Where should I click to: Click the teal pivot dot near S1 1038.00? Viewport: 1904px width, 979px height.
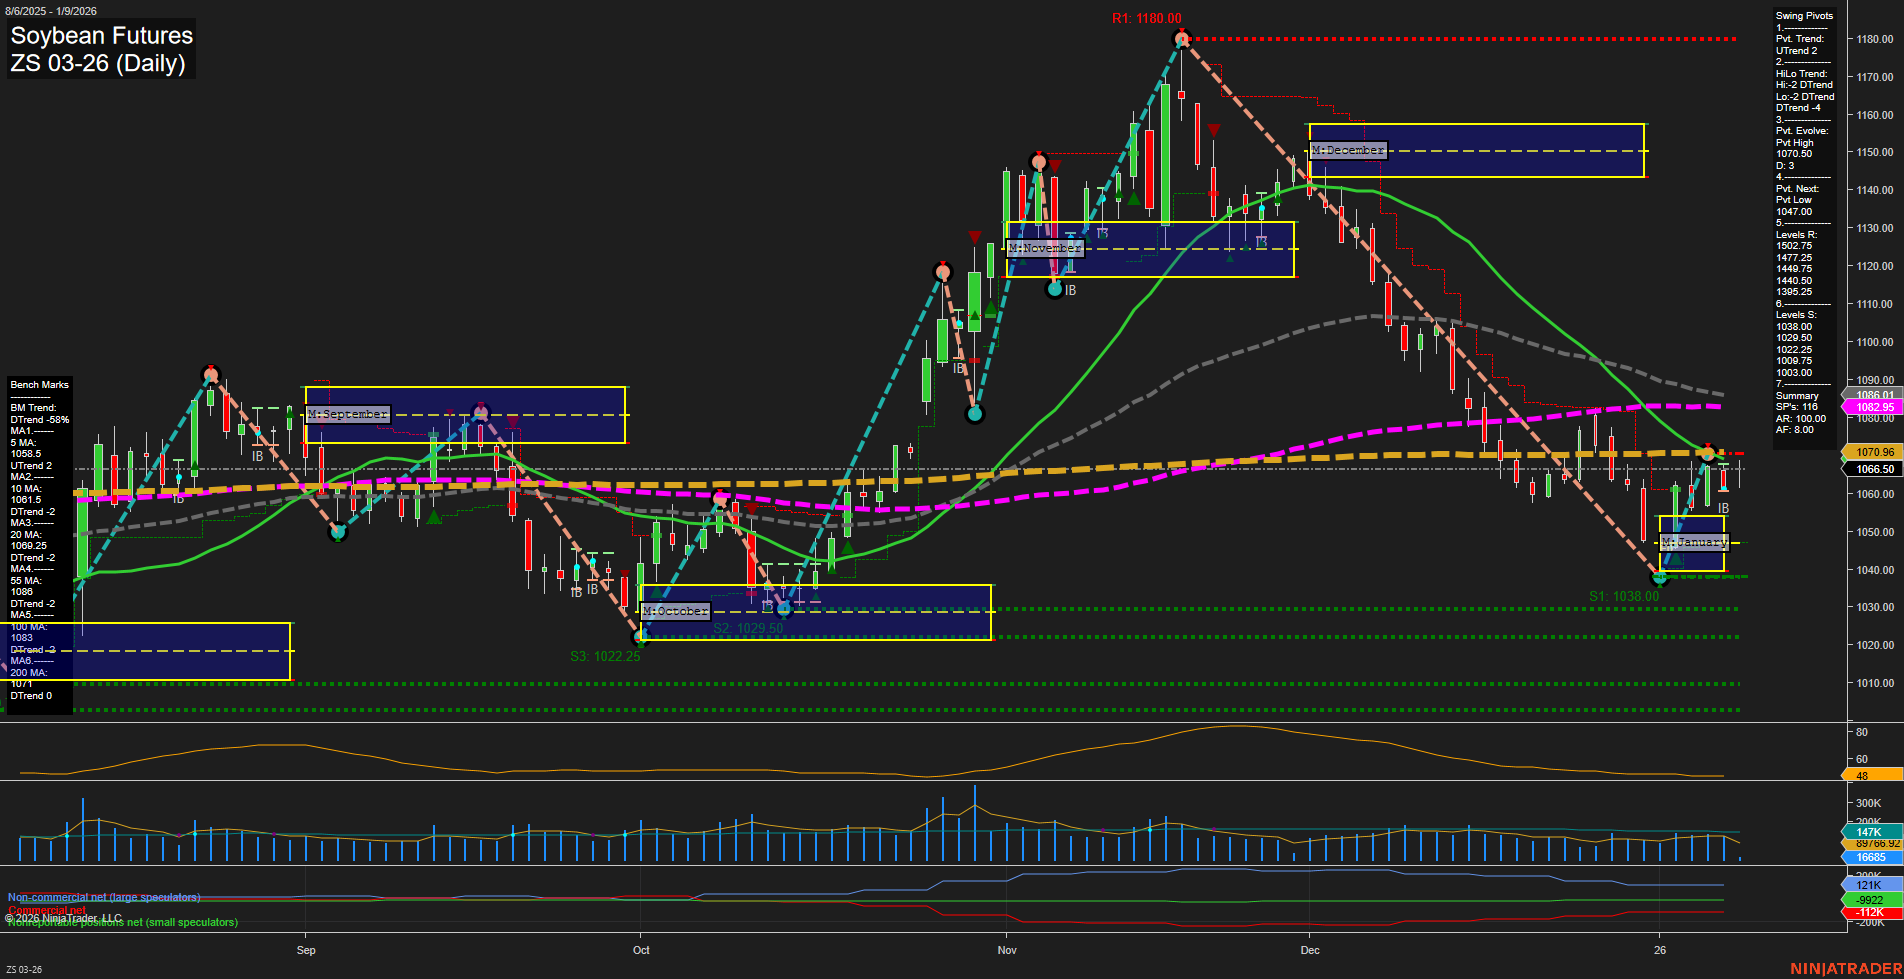pyautogui.click(x=1662, y=577)
